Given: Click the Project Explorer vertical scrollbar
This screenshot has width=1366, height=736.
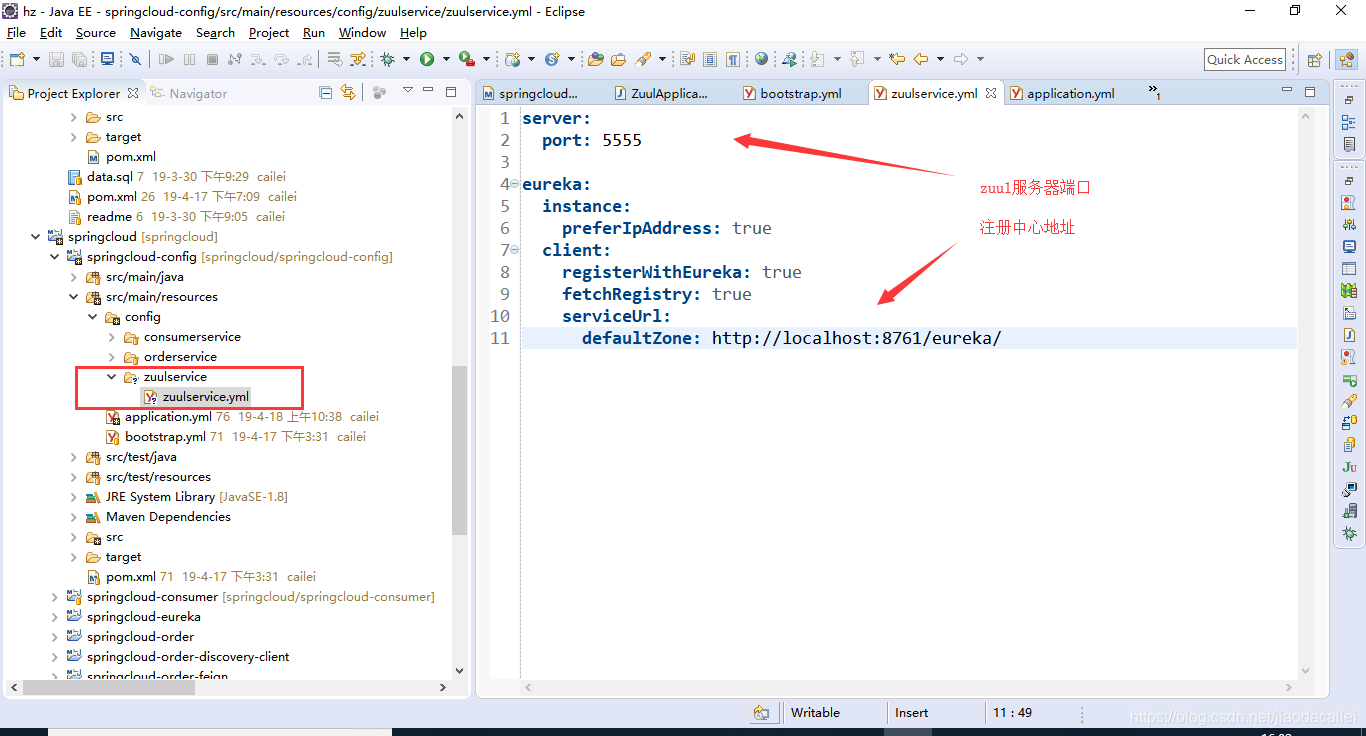Looking at the screenshot, I should point(459,450).
